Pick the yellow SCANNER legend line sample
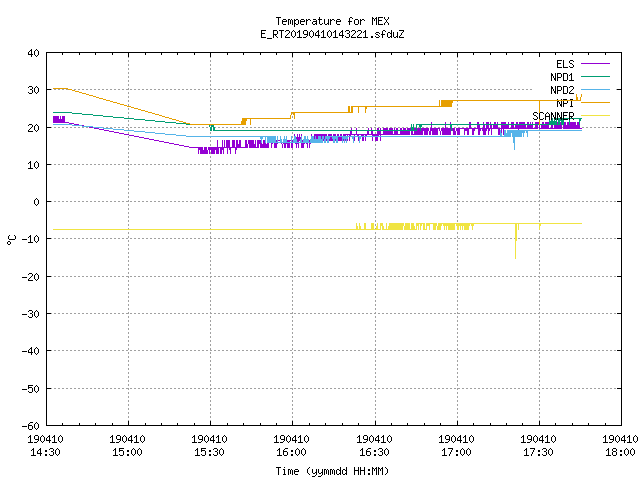 pos(595,116)
